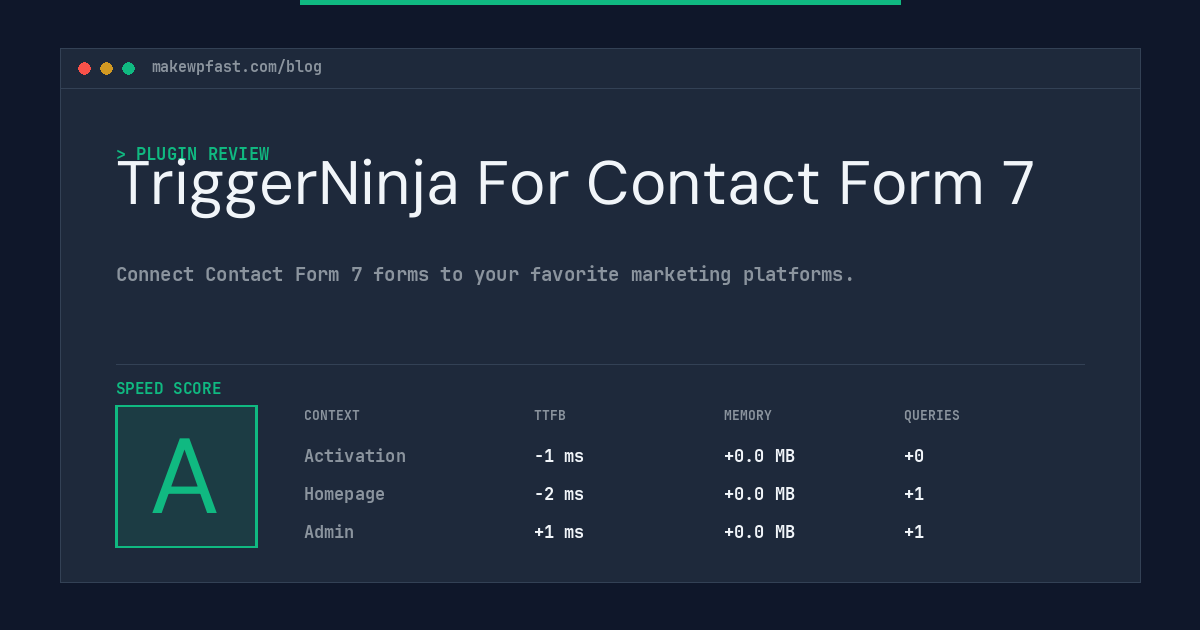1200x630 pixels.
Task: Click the 'SPEED SCORE' label
Action: [x=169, y=389]
